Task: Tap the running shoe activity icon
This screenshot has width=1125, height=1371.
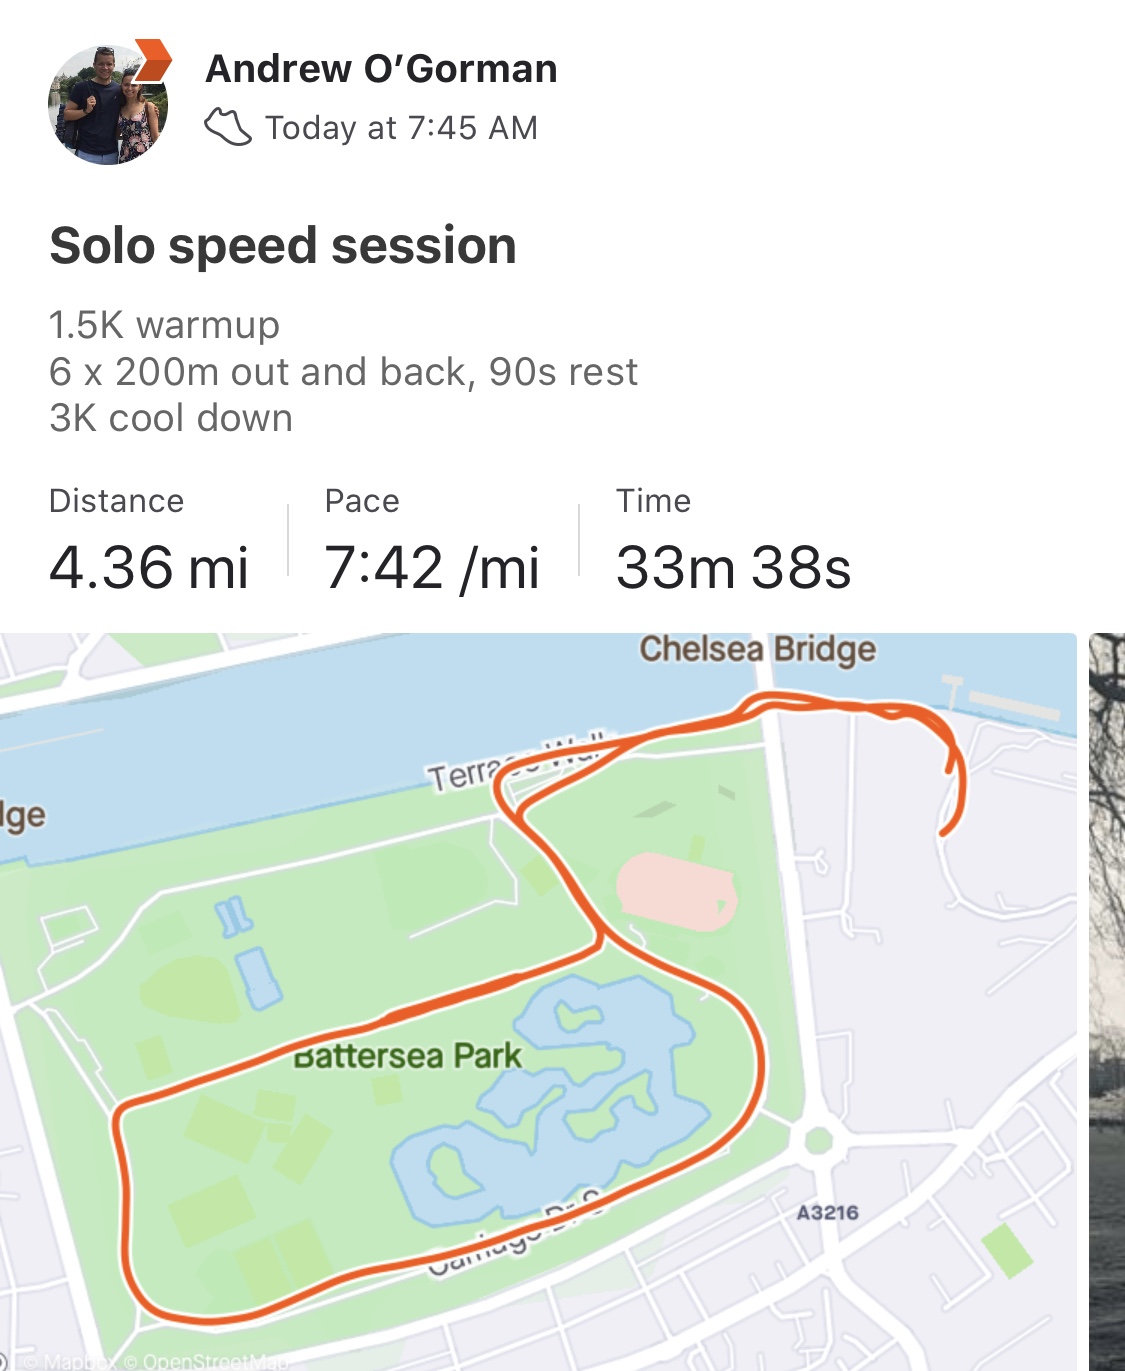Action: pyautogui.click(x=228, y=127)
